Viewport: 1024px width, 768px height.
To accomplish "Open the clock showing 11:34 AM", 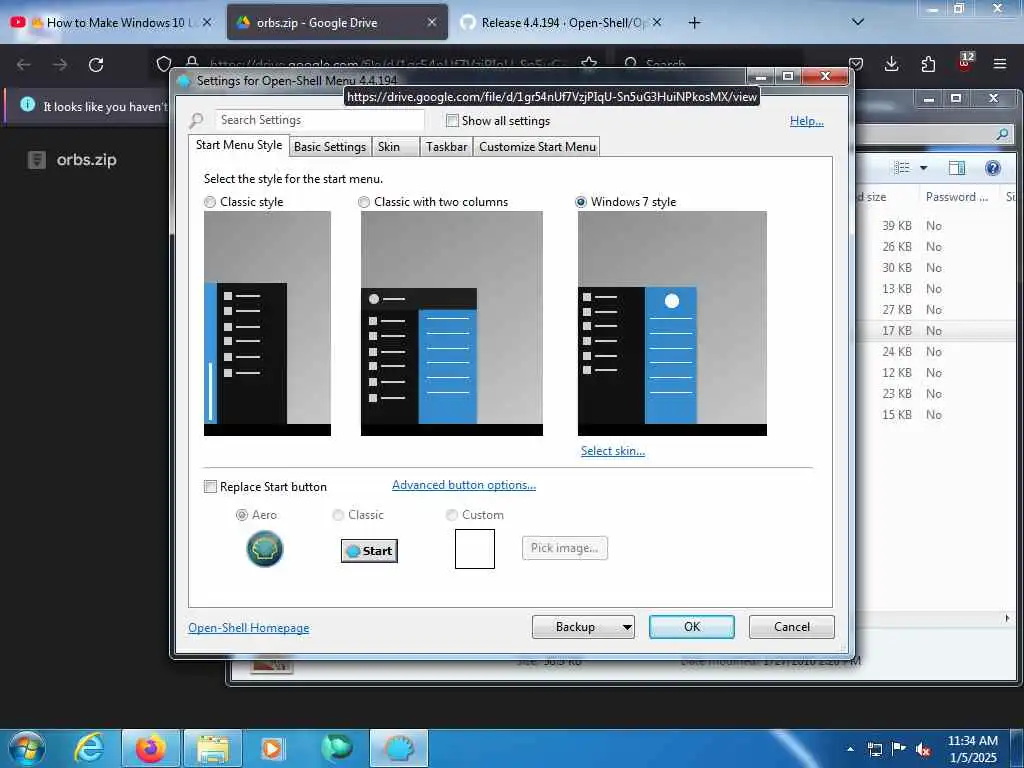I will (x=972, y=748).
